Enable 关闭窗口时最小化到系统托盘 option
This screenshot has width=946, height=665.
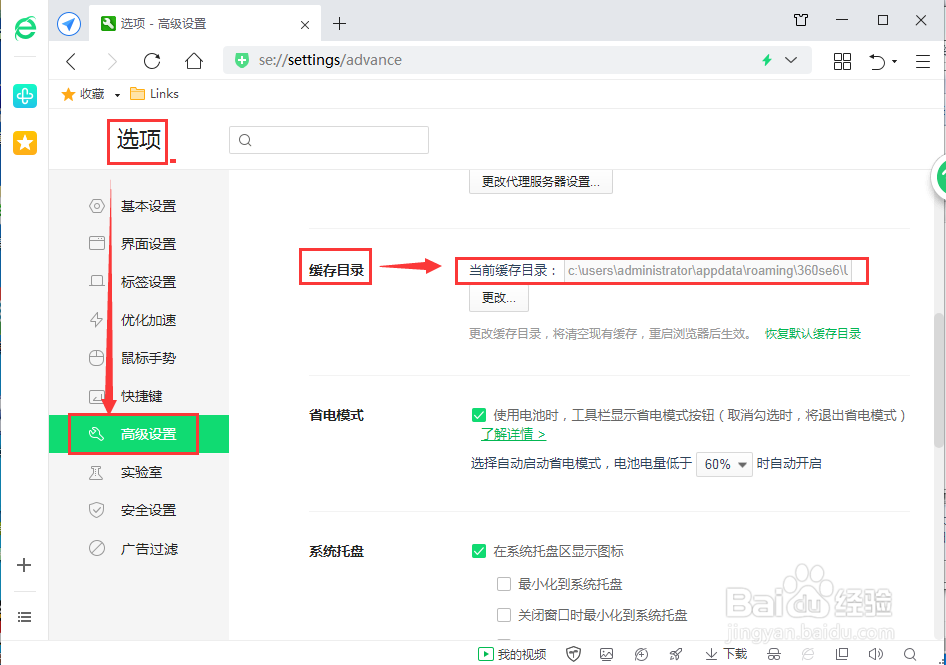tap(504, 615)
